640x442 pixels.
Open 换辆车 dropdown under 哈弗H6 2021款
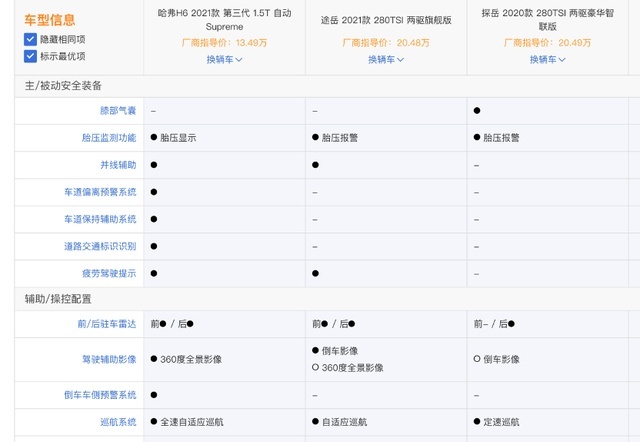pos(224,60)
